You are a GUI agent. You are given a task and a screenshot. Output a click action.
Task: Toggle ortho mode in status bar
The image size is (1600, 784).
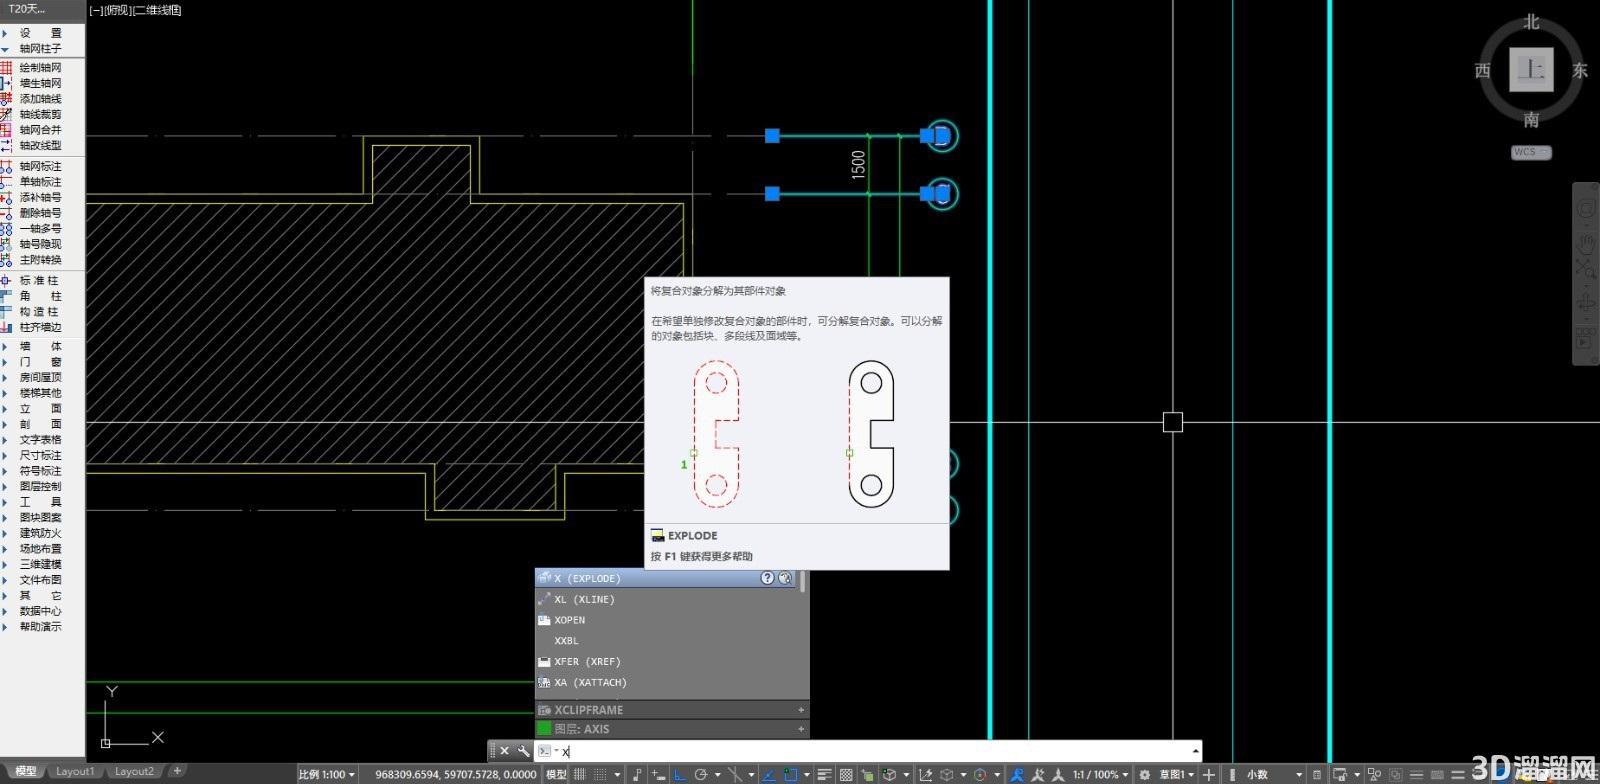tap(680, 774)
